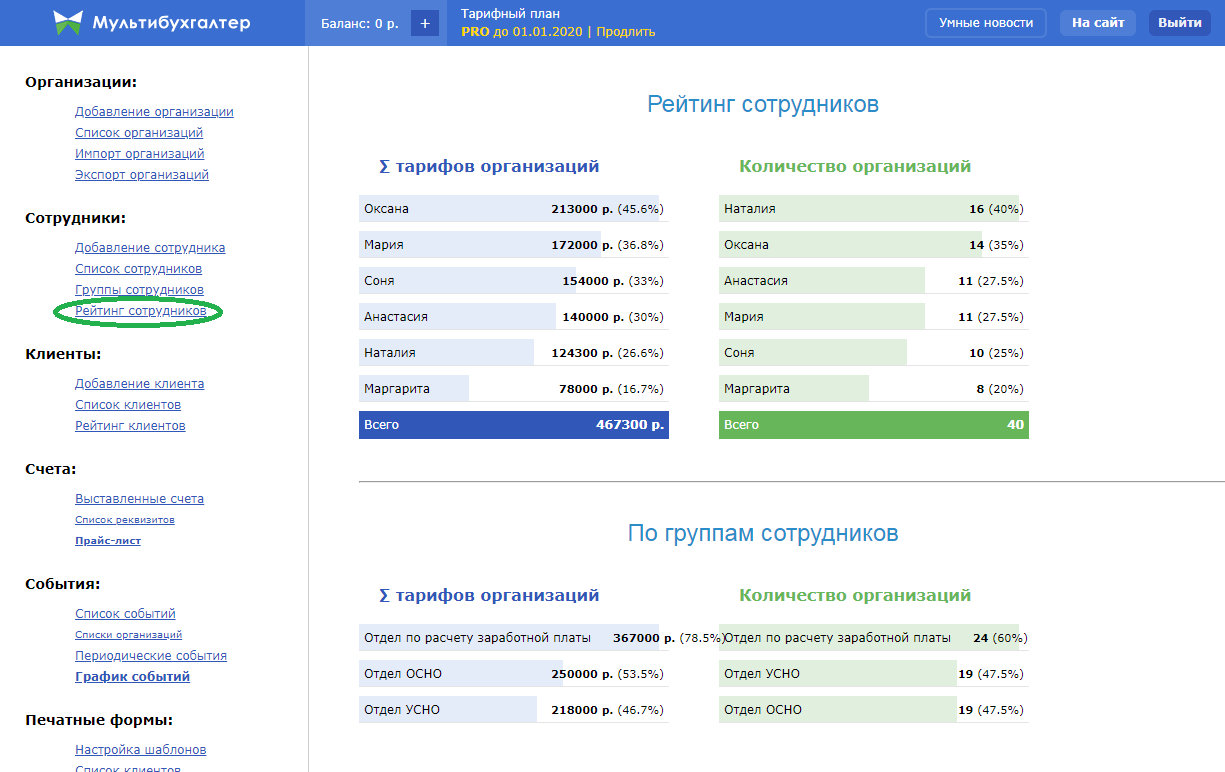This screenshot has height=772, width=1225.
Task: Go to Список организаций
Action: point(139,133)
